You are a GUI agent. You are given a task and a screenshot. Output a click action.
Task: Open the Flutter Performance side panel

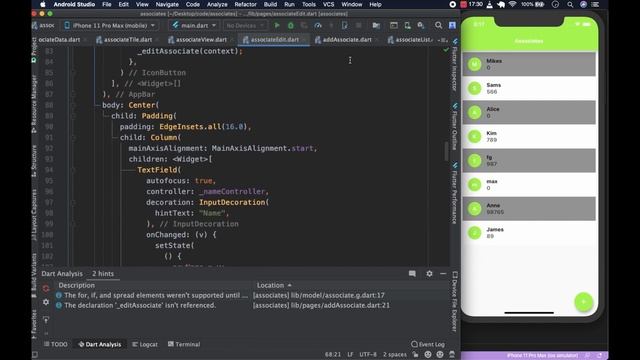tap(454, 193)
